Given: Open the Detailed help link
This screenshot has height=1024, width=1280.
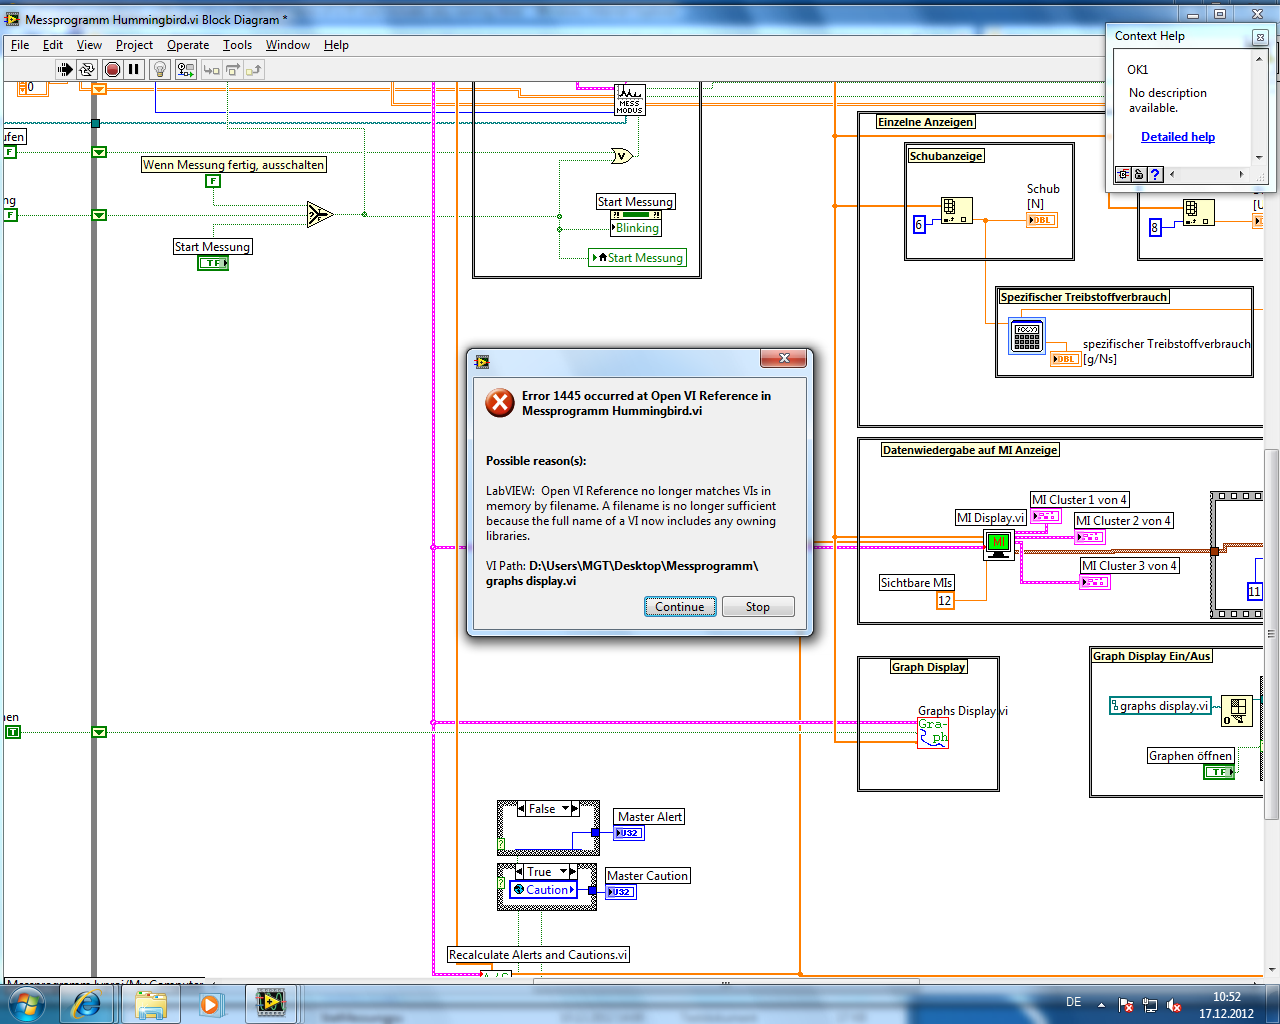Looking at the screenshot, I should point(1178,137).
